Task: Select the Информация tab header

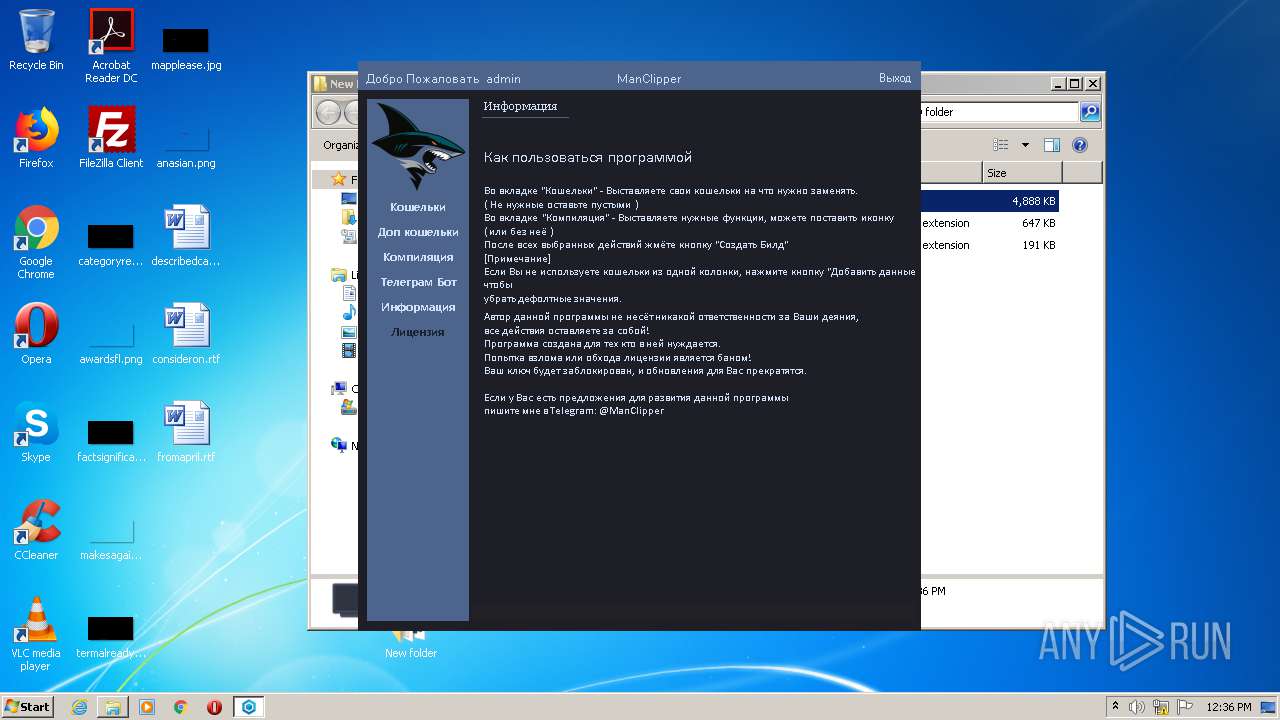Action: tap(520, 106)
